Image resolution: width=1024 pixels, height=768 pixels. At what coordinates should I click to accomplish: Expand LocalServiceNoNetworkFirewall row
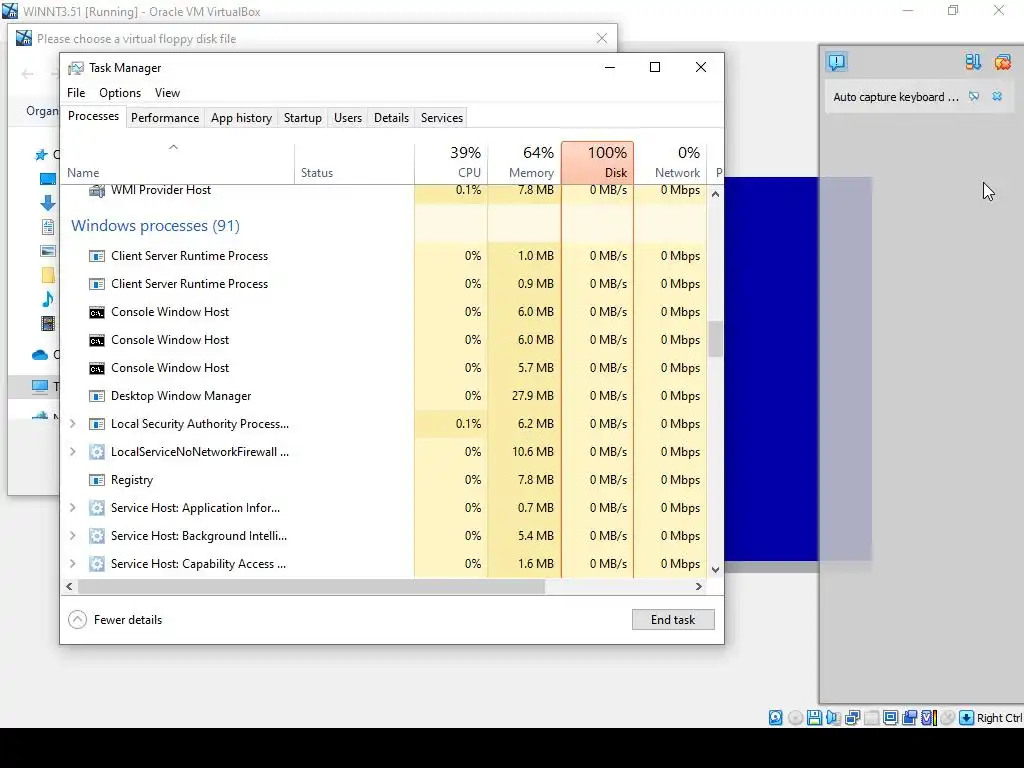pyautogui.click(x=72, y=452)
